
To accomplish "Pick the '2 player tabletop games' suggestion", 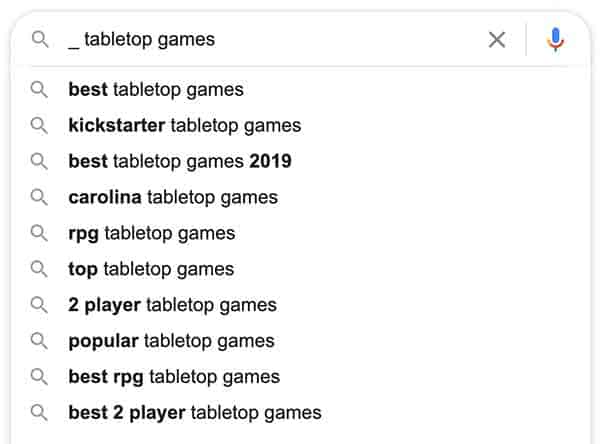I will point(300,305).
